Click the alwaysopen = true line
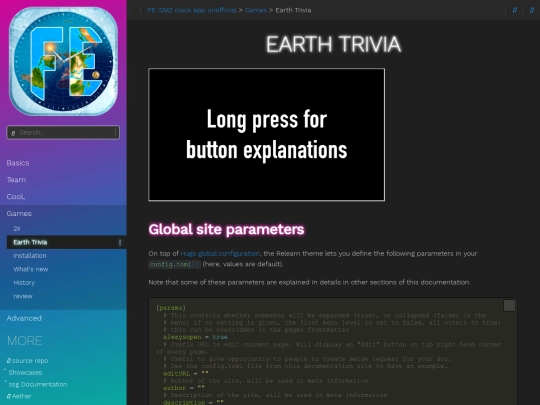Viewport: 540px width, 405px height. [x=195, y=337]
